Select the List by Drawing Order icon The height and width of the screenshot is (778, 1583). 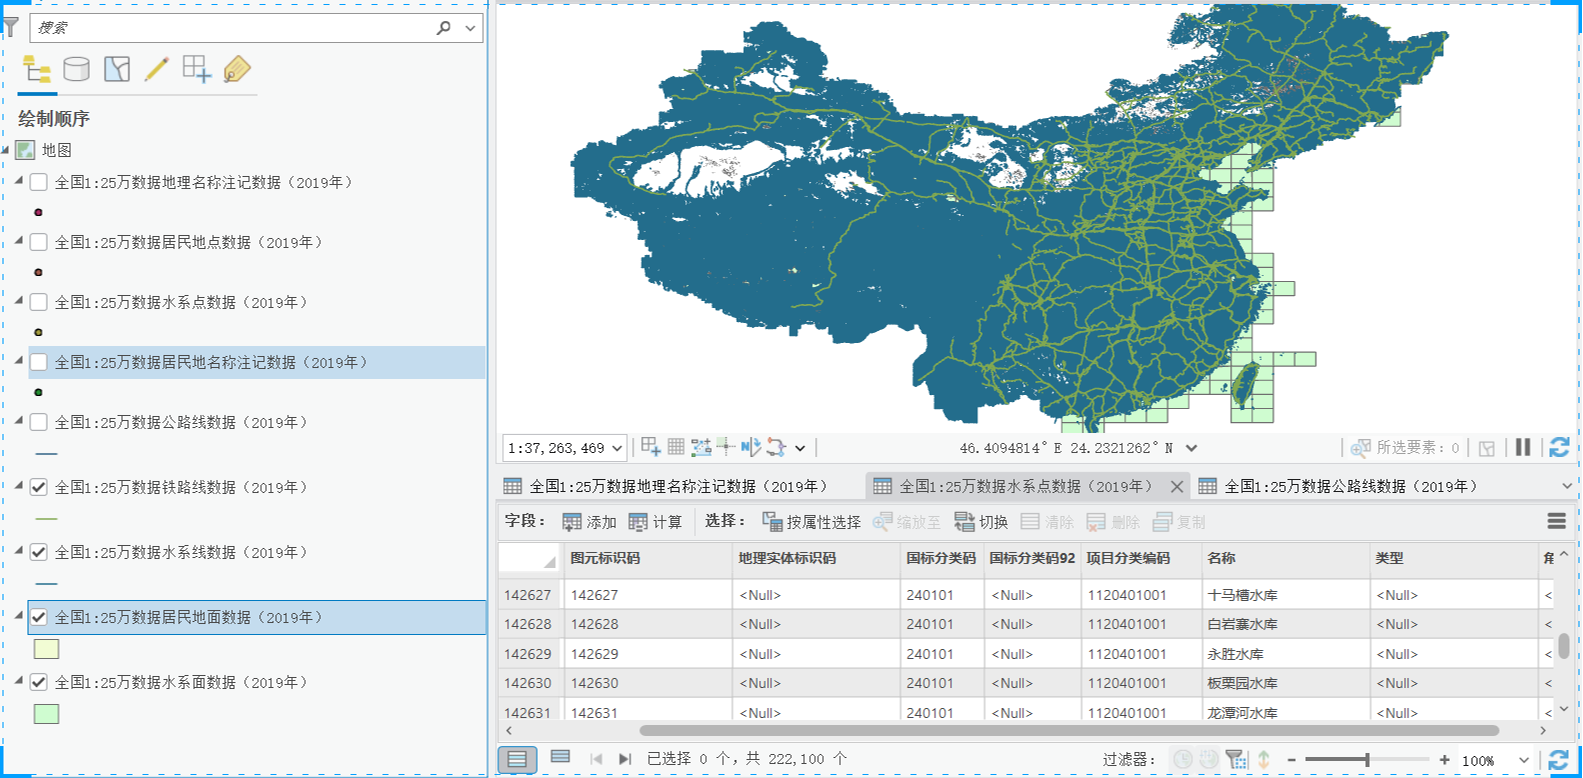[37, 69]
